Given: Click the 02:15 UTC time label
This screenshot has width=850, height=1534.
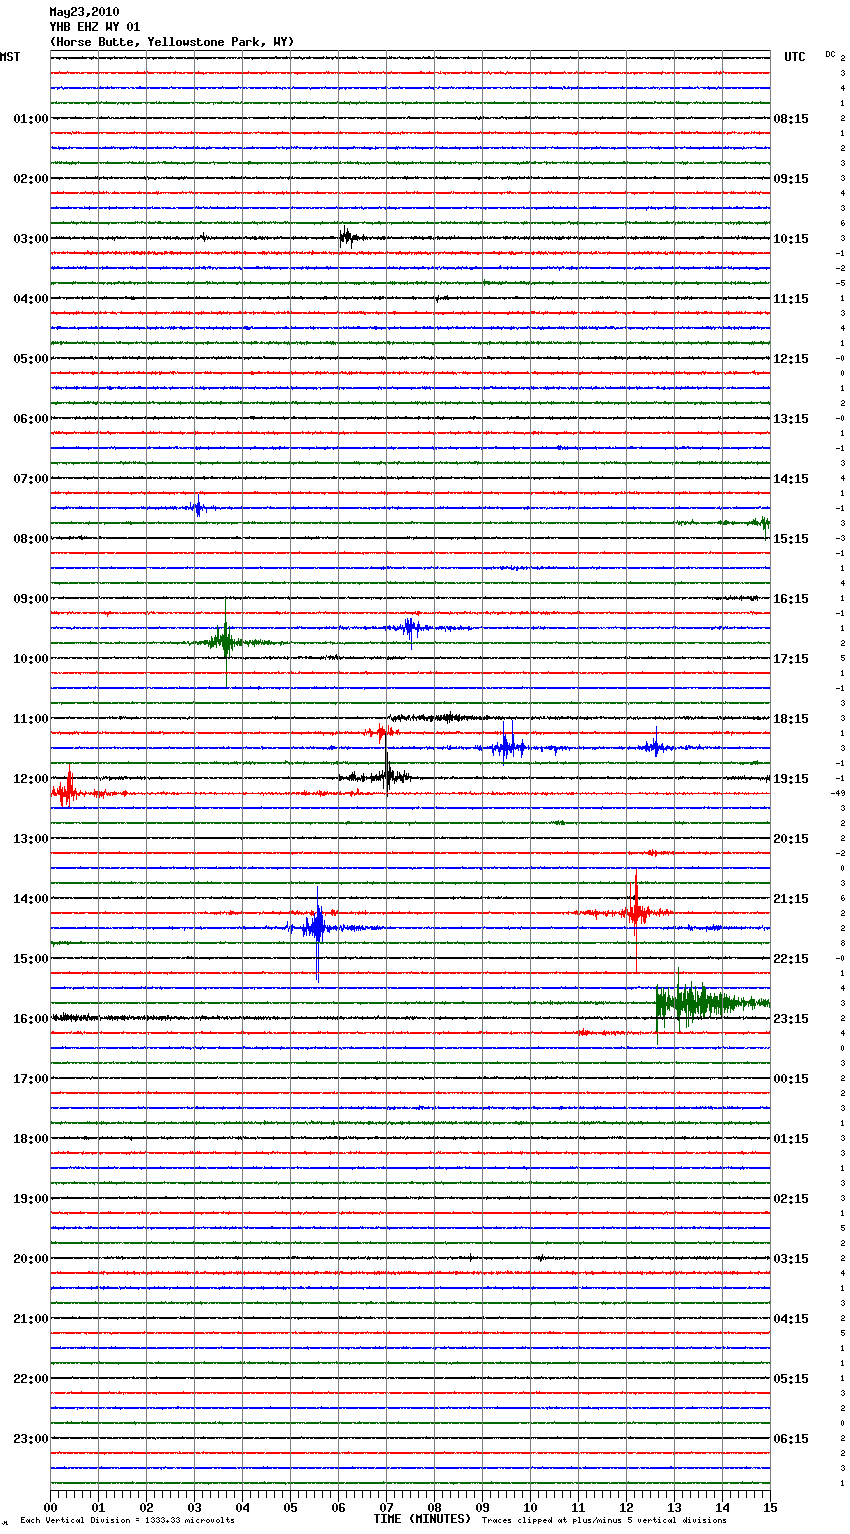Looking at the screenshot, I should point(791,1199).
